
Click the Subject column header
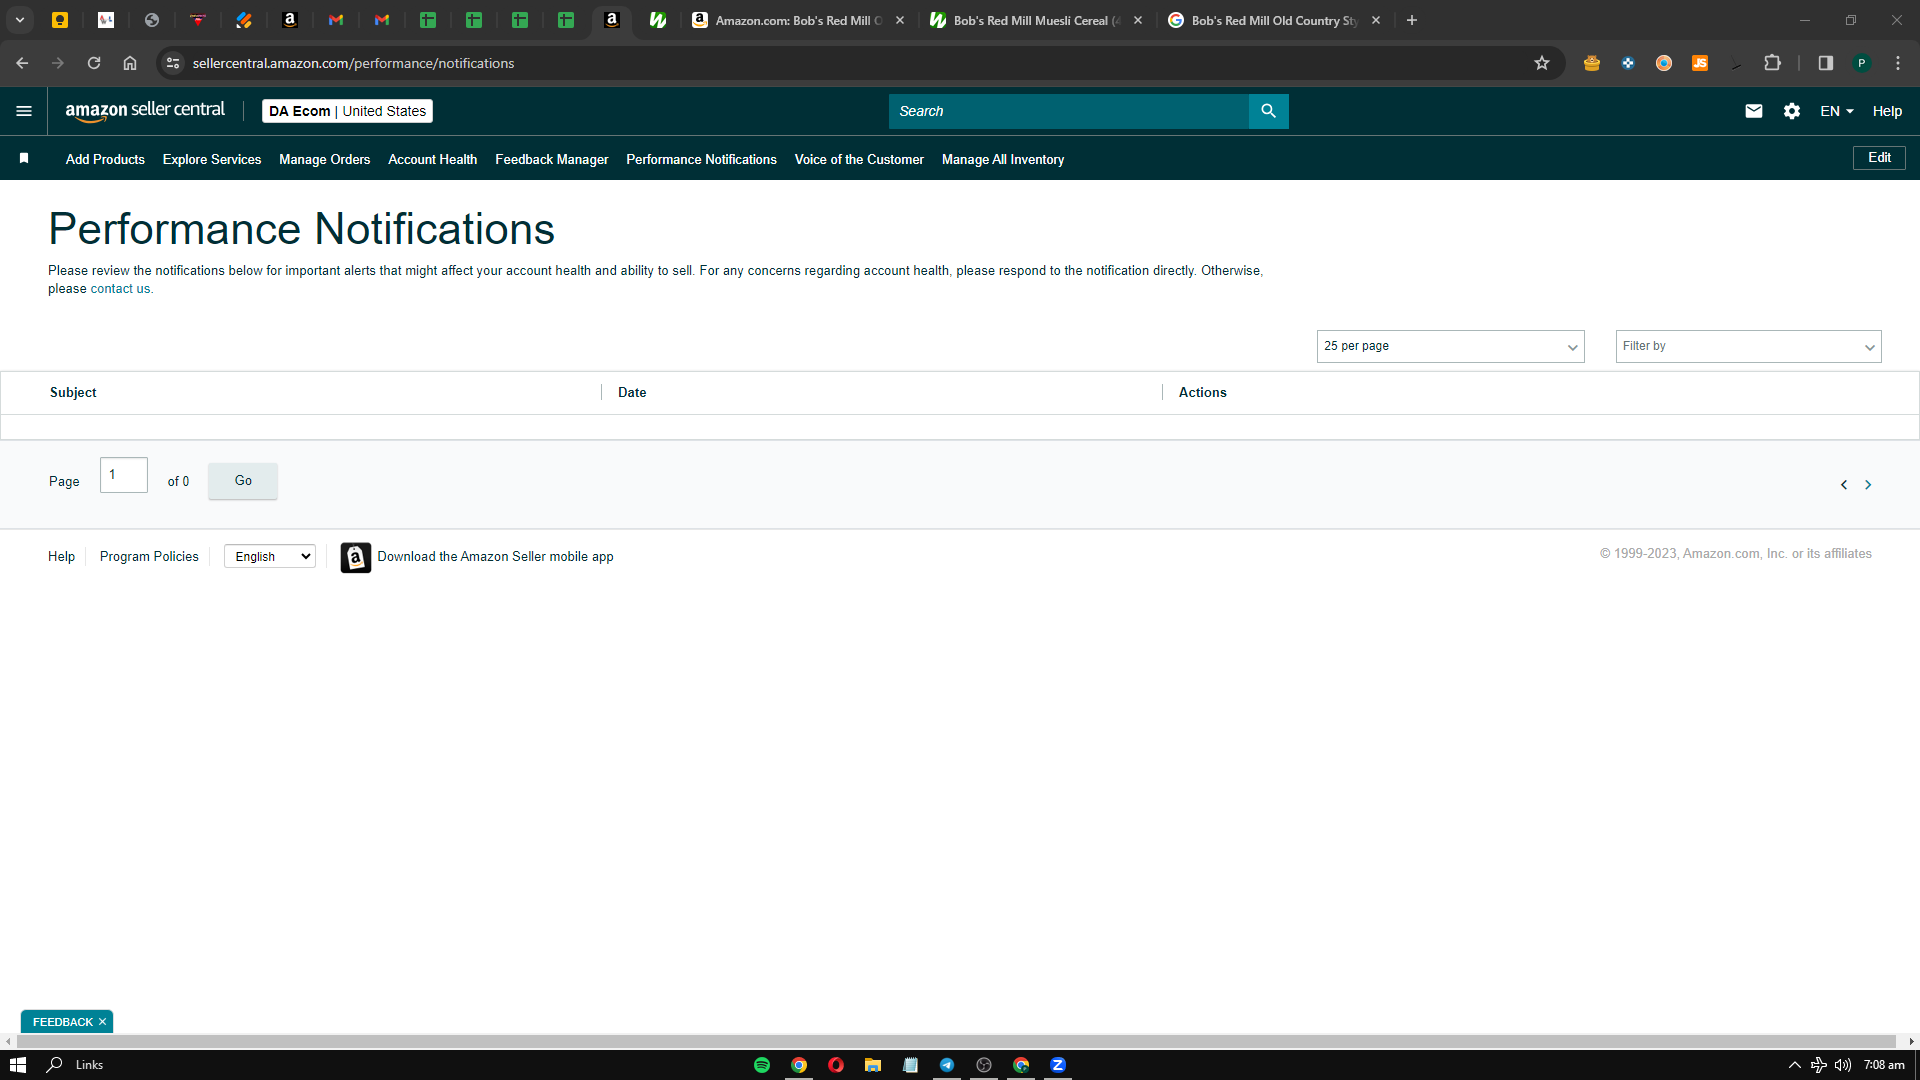73,393
